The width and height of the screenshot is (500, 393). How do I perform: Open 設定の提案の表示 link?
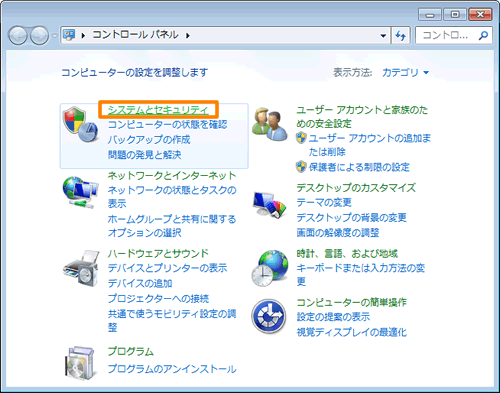click(x=333, y=317)
